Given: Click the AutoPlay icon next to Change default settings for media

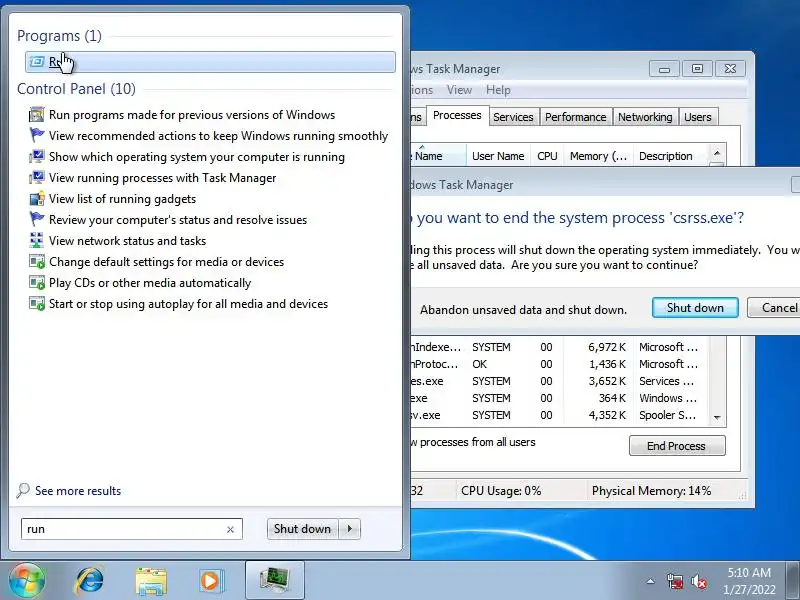Looking at the screenshot, I should (x=37, y=262).
